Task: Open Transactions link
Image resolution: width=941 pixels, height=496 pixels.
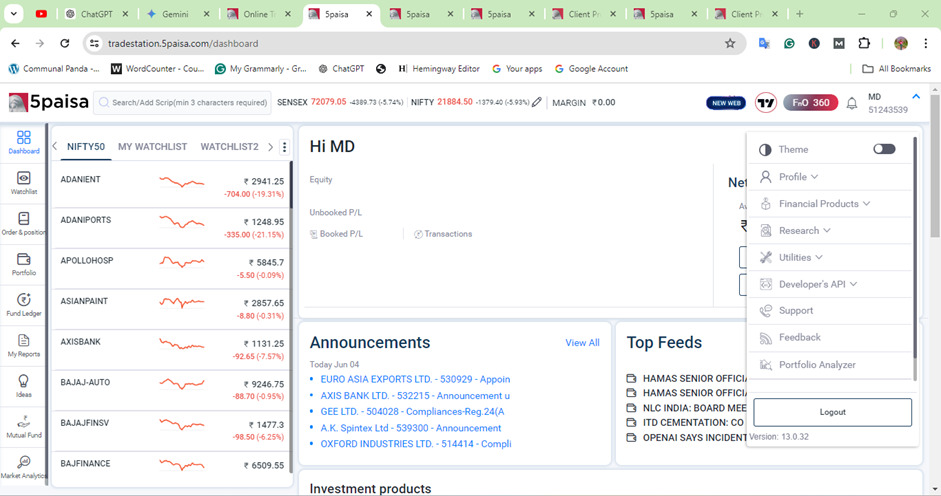Action: [443, 234]
